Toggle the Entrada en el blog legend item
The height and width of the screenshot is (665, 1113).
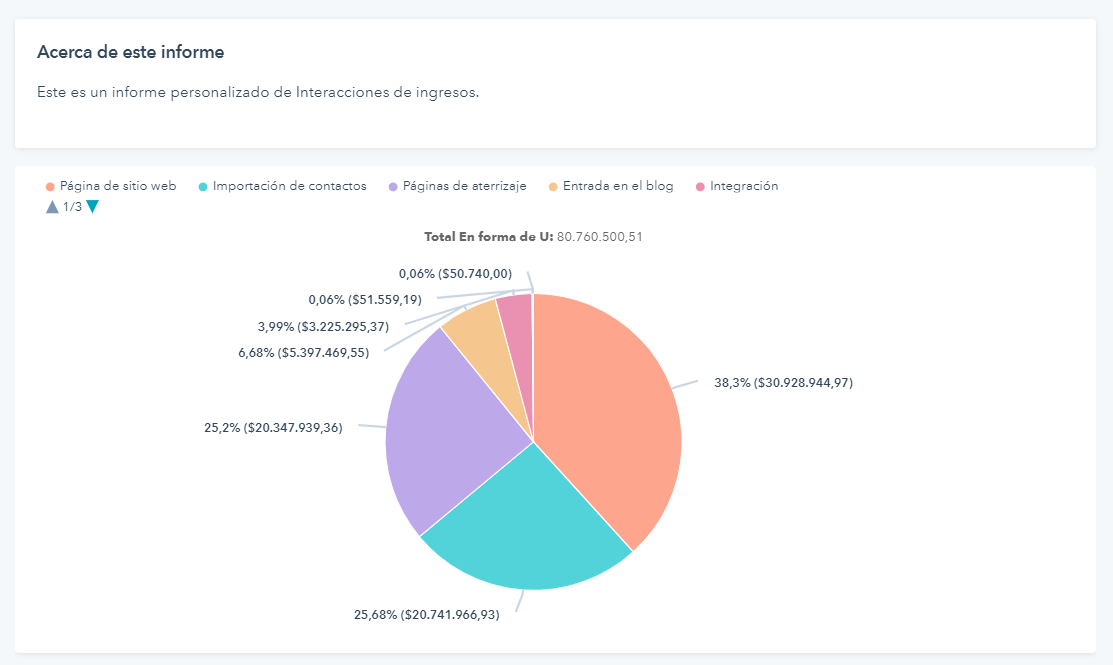pyautogui.click(x=610, y=186)
